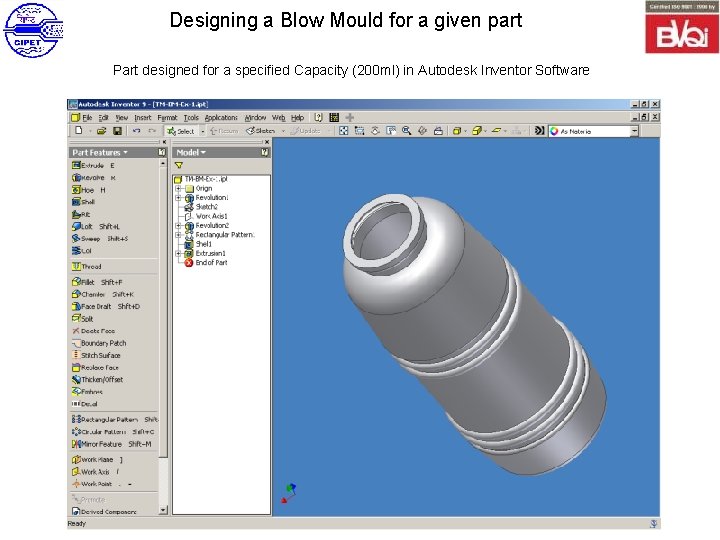The height and width of the screenshot is (540, 720).
Task: Click the New document toolbar icon
Action: click(x=79, y=131)
